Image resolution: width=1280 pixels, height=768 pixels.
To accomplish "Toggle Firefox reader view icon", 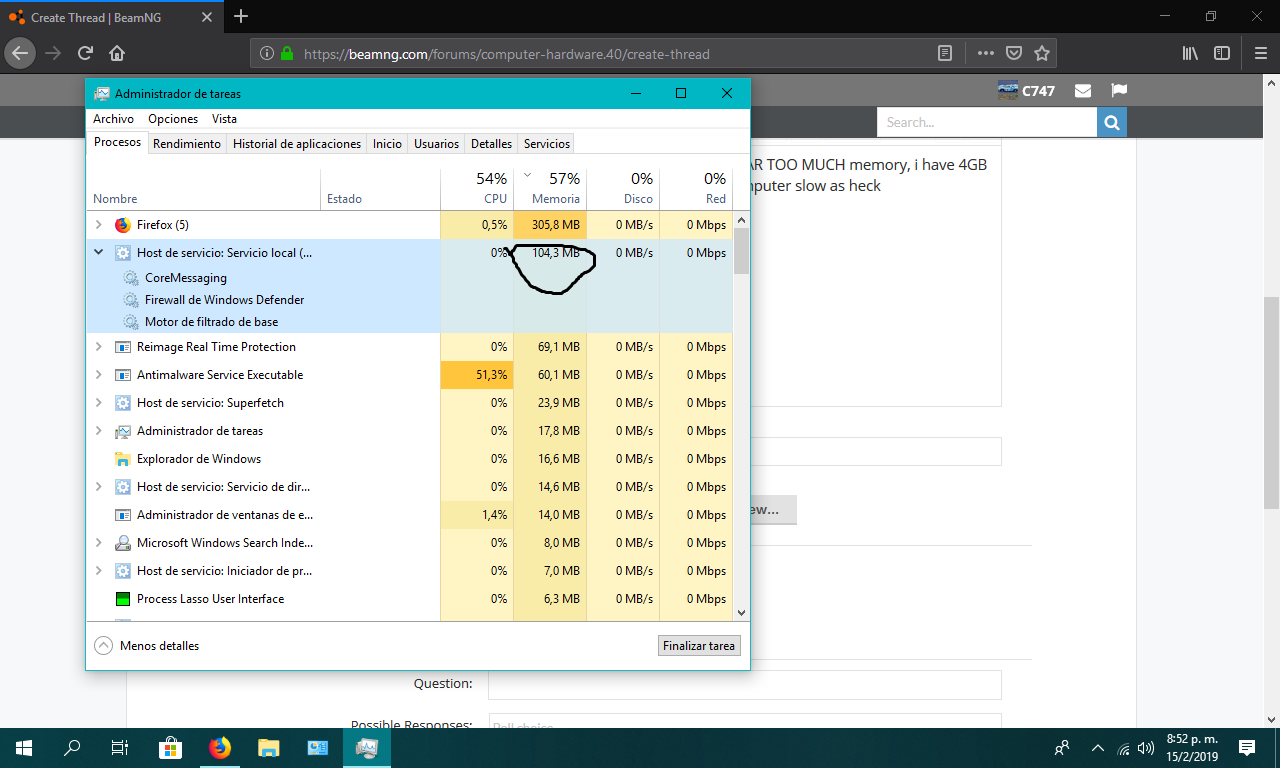I will point(945,53).
